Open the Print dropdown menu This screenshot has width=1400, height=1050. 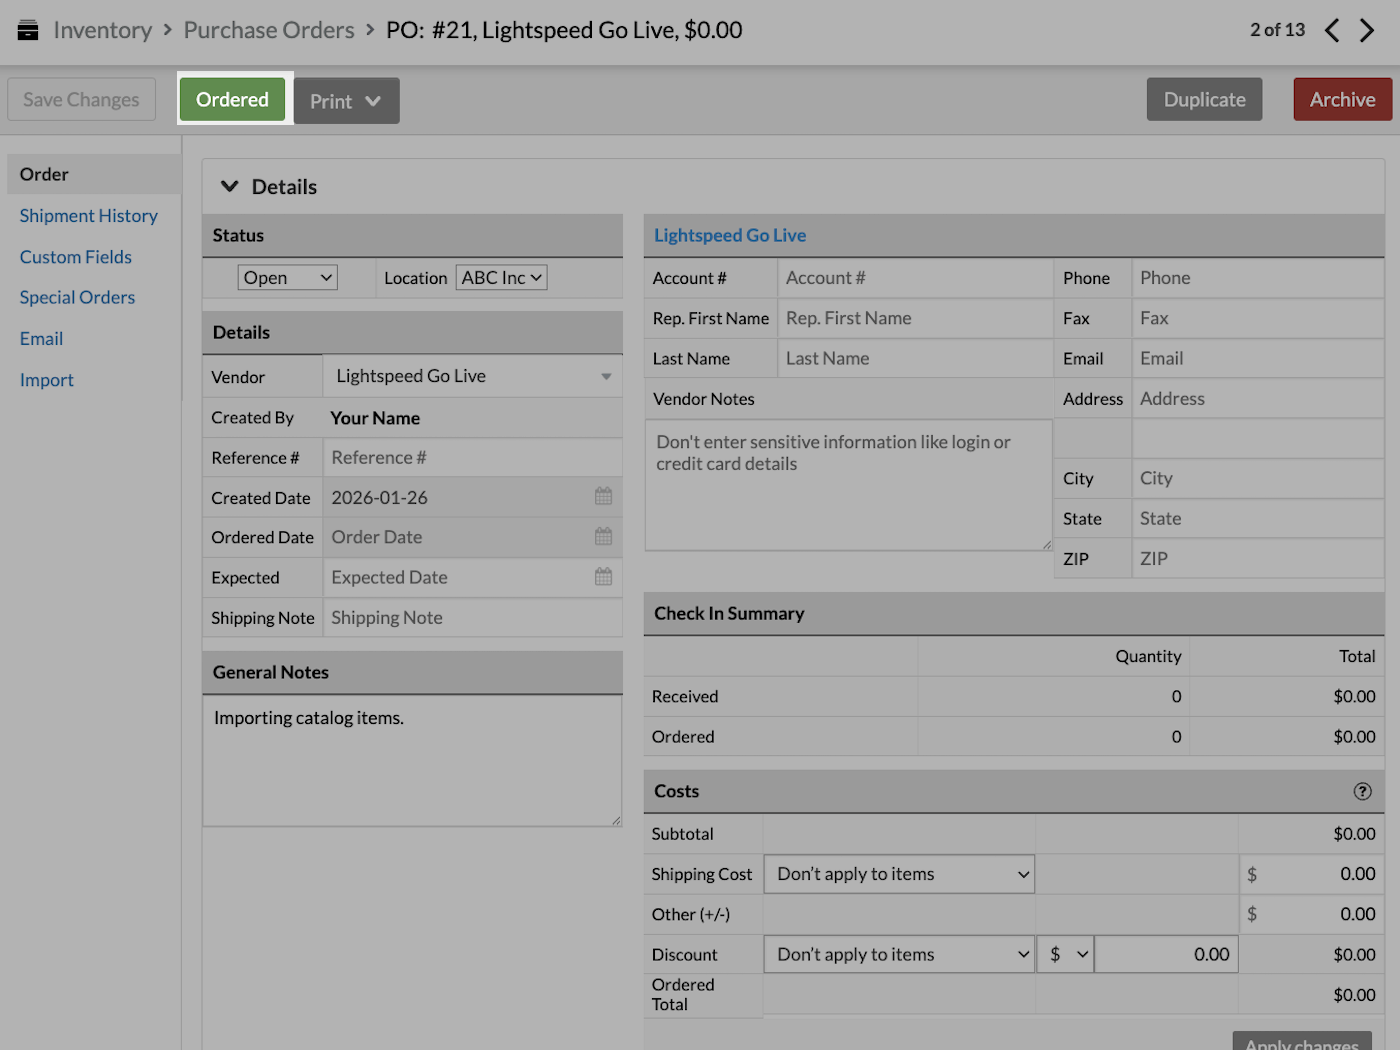[x=345, y=100]
